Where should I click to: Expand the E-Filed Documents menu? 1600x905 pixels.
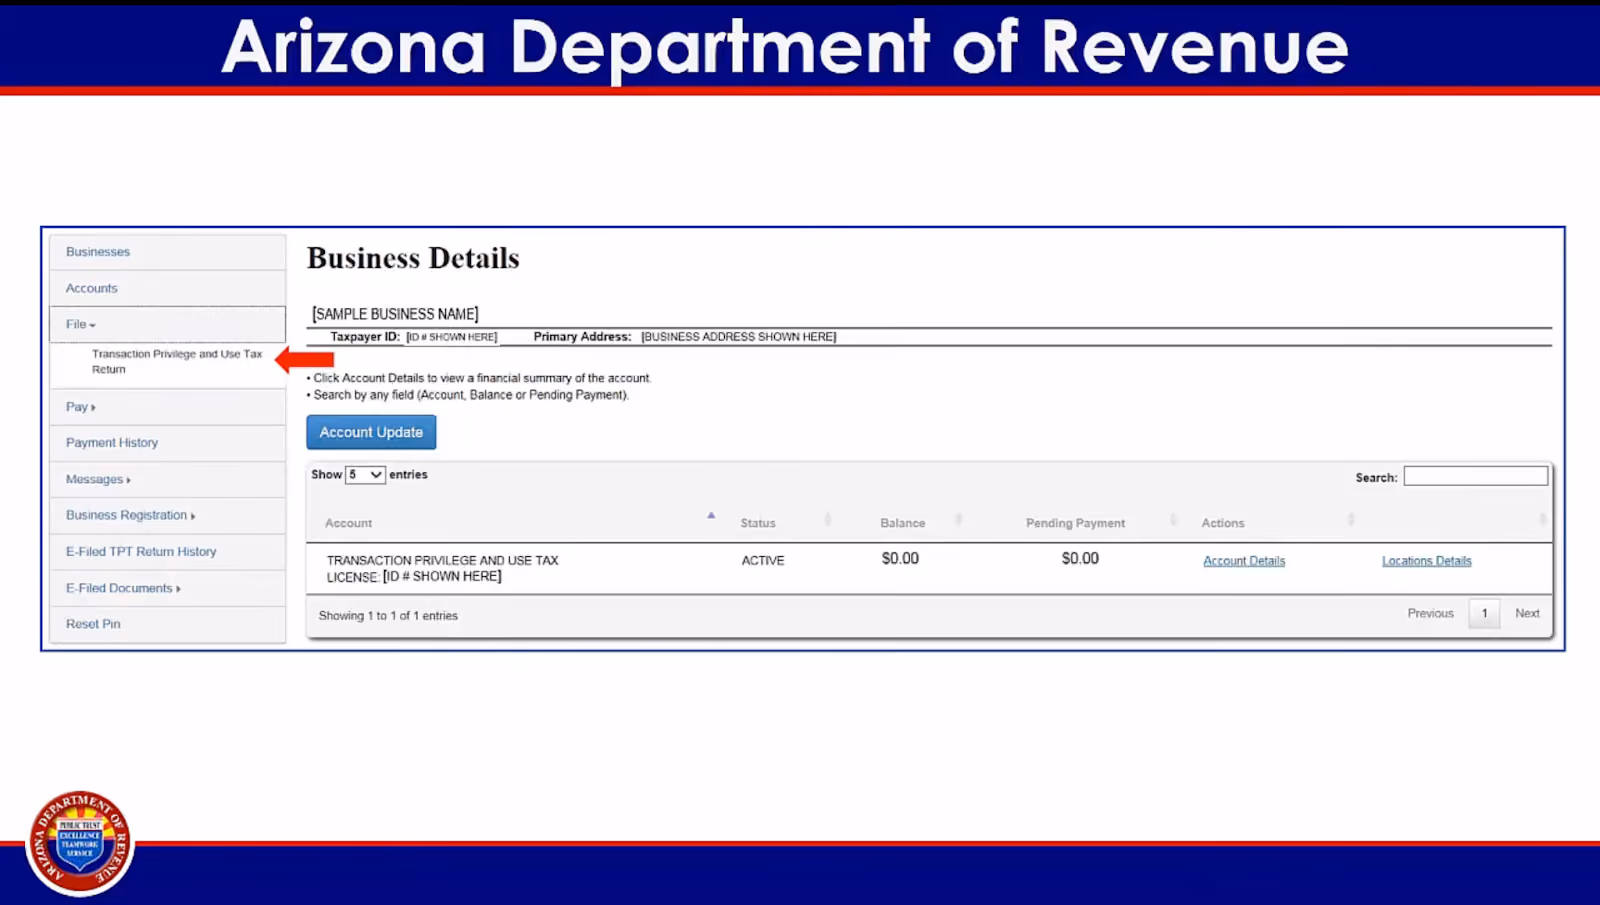coord(123,588)
